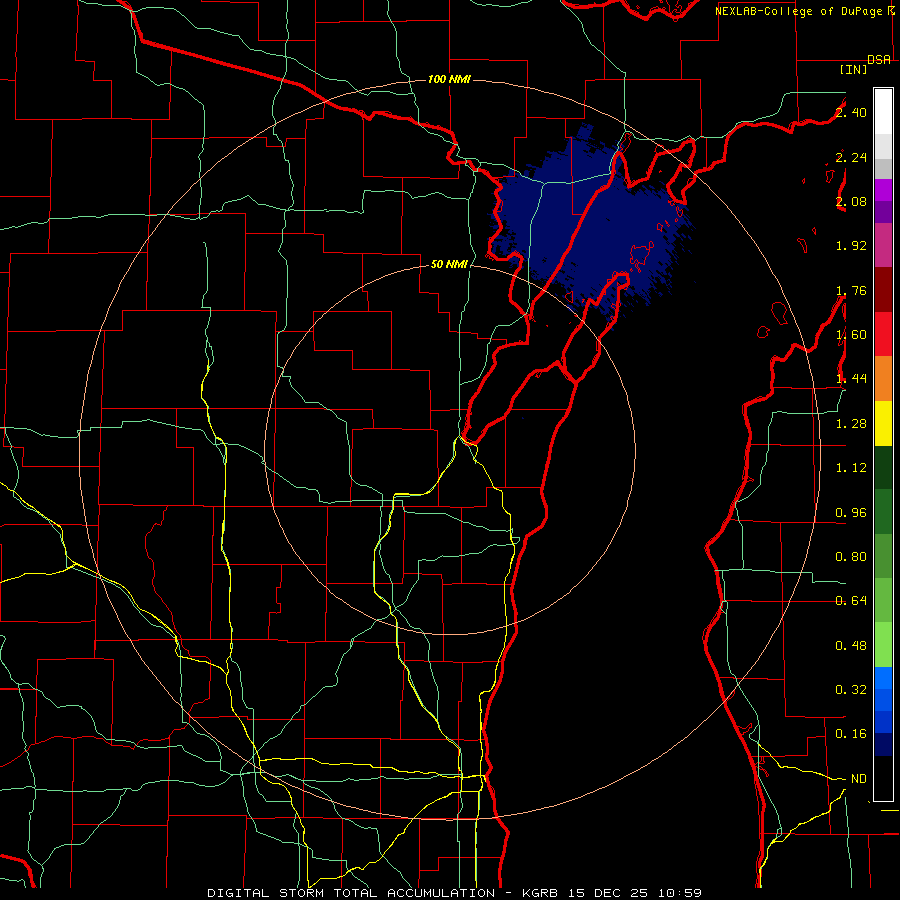Click the 1.12 legend value

point(851,468)
